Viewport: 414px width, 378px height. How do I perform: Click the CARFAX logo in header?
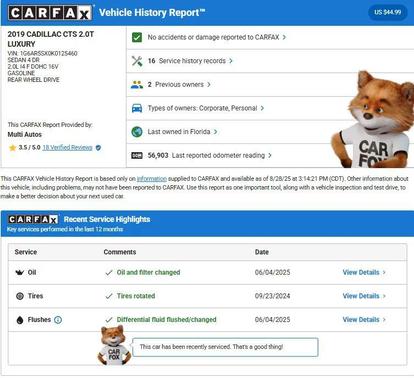(50, 13)
